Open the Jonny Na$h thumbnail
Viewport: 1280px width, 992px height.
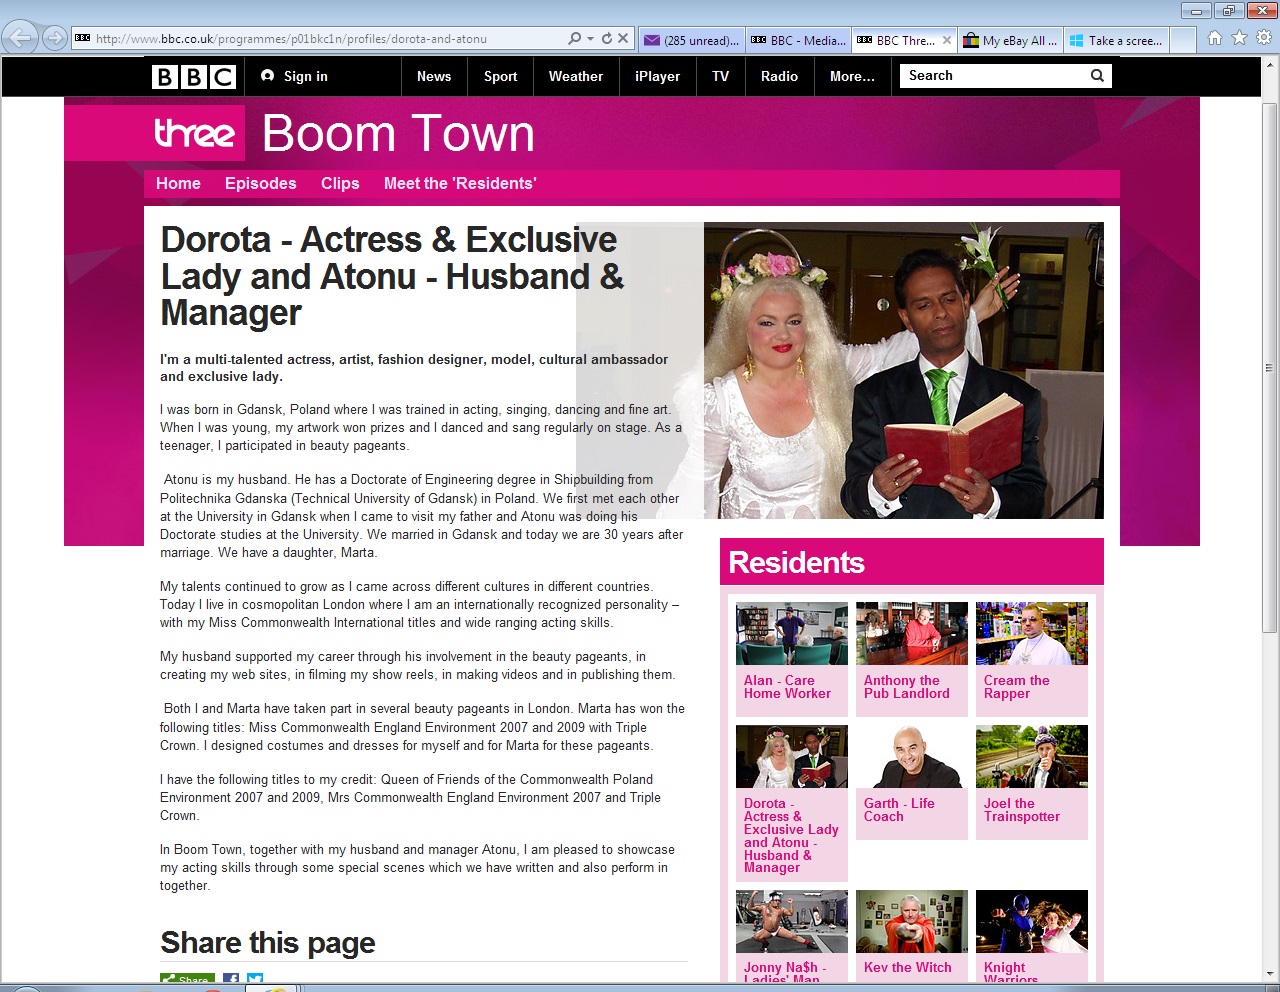[792, 921]
